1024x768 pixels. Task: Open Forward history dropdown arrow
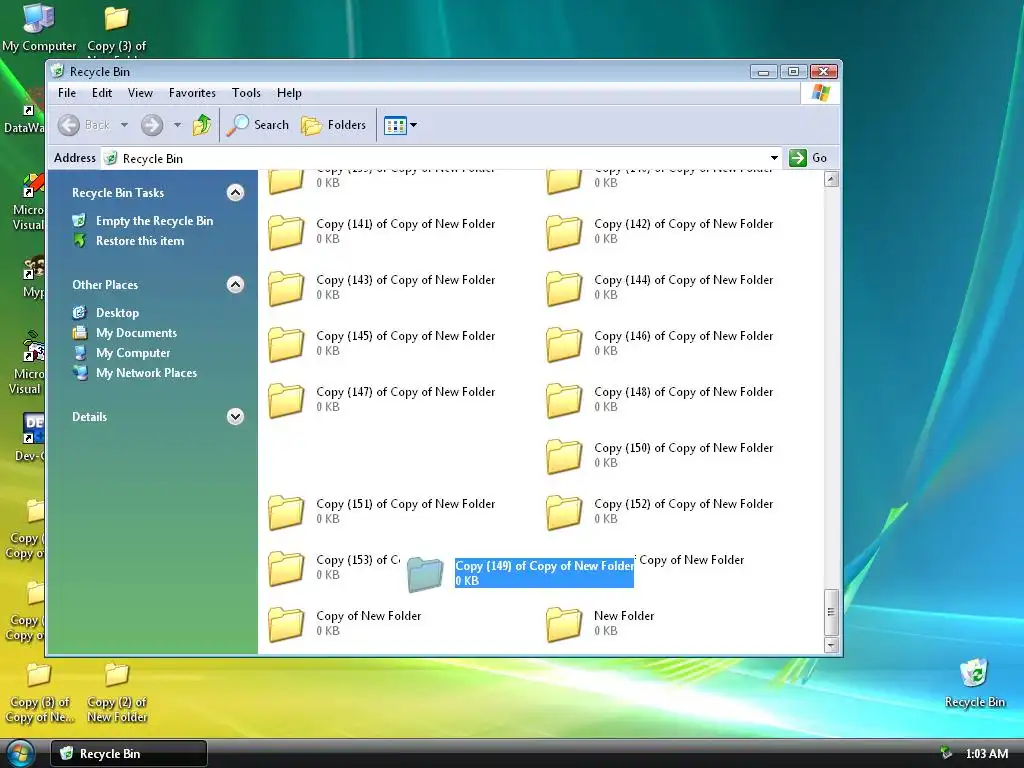coord(177,125)
